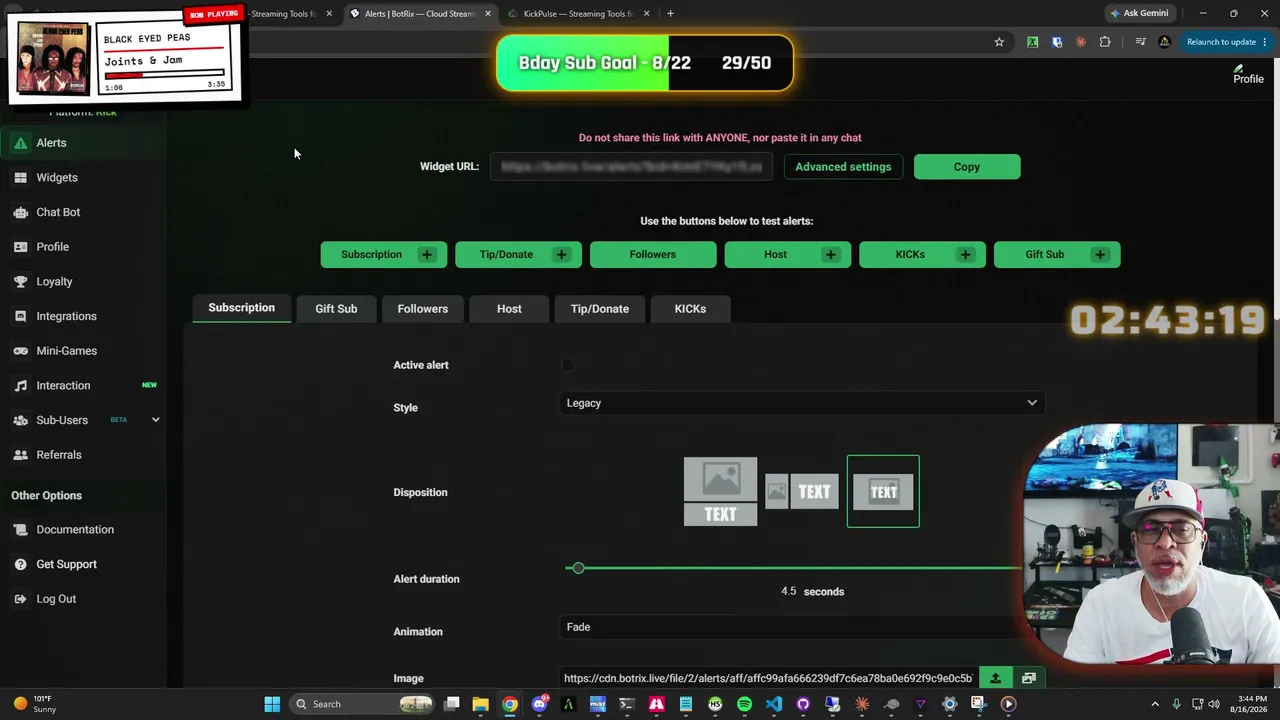The height and width of the screenshot is (720, 1280).
Task: Open the sidebar Profile icon
Action: click(20, 247)
